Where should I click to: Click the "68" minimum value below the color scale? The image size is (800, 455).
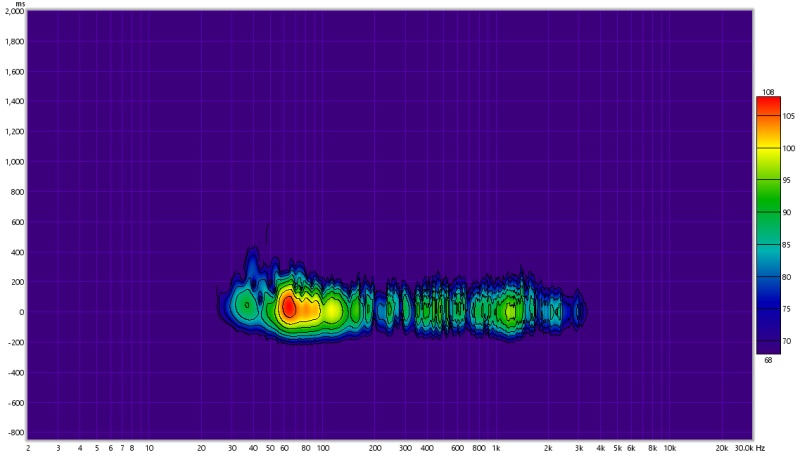point(768,360)
